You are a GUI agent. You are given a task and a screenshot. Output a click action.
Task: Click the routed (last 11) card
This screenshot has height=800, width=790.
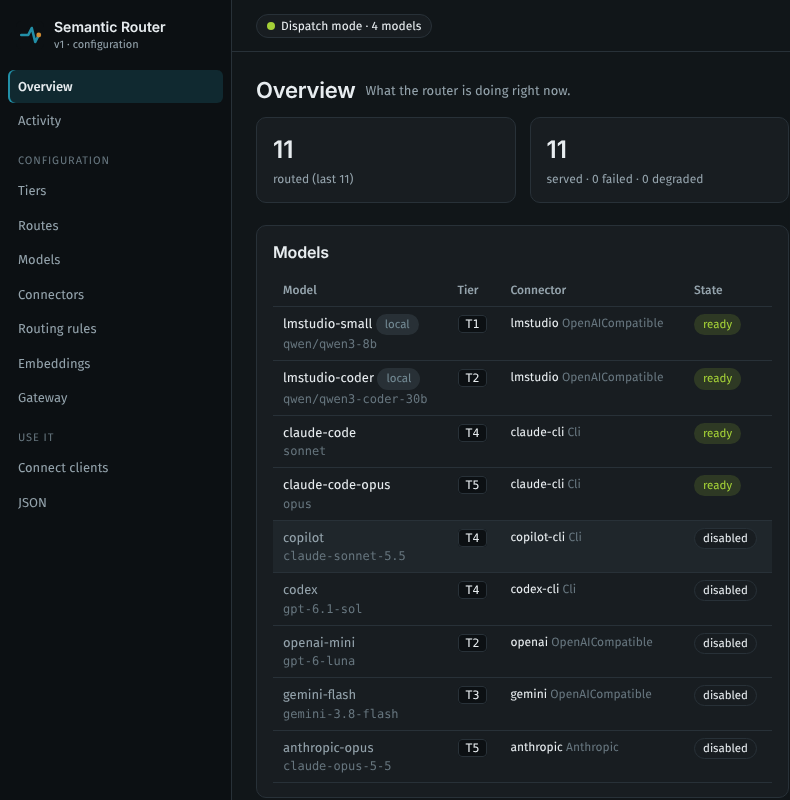[386, 160]
